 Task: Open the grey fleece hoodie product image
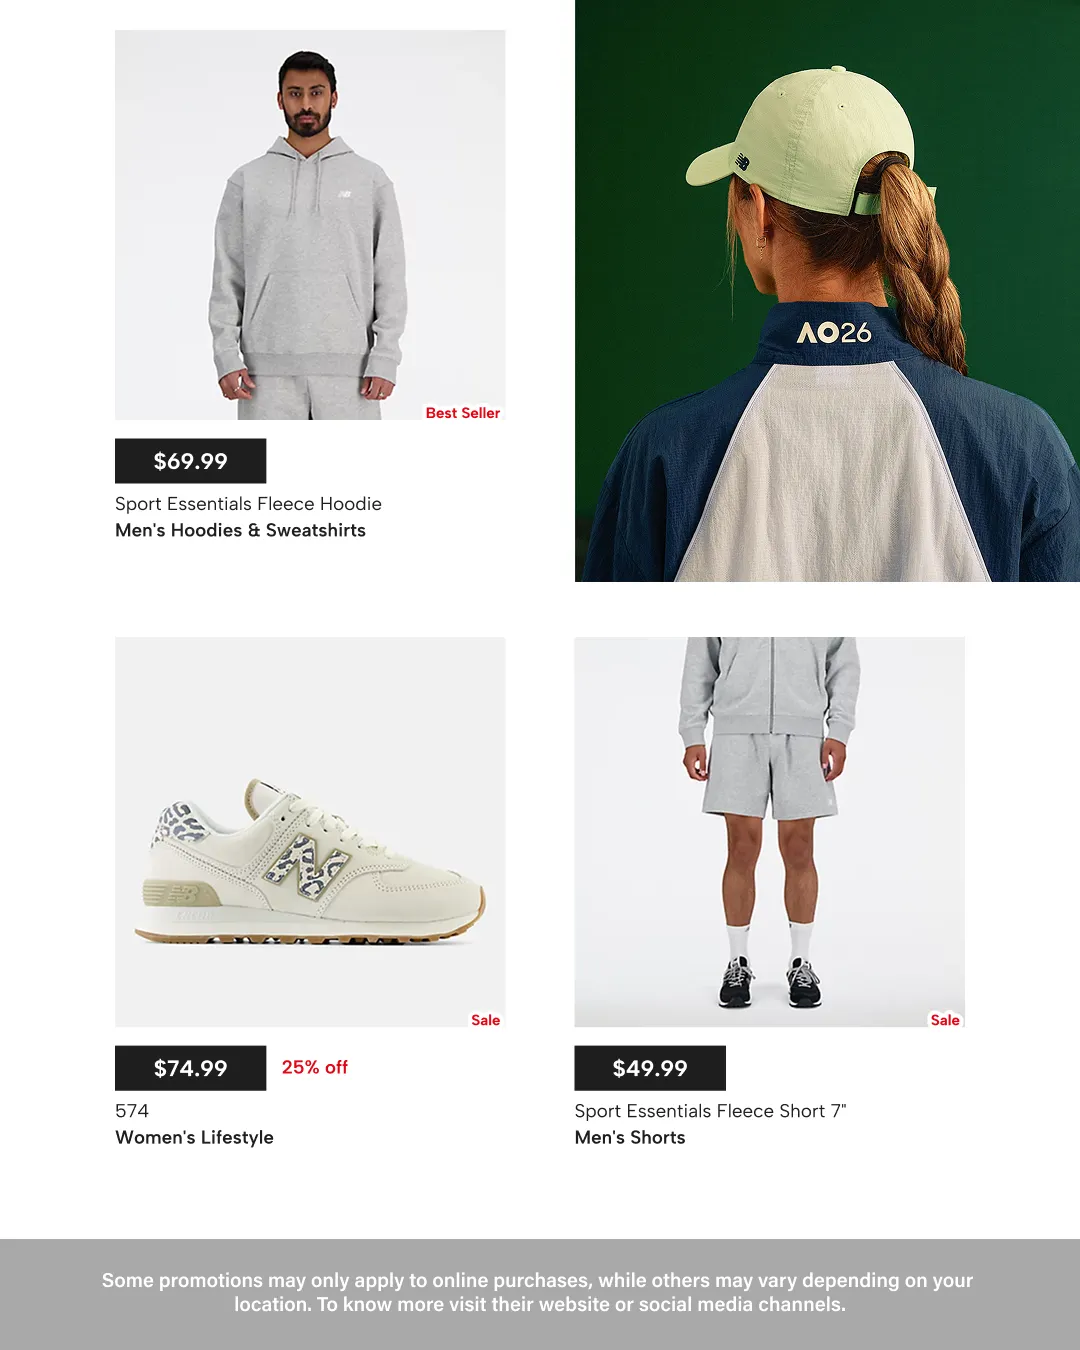[310, 225]
